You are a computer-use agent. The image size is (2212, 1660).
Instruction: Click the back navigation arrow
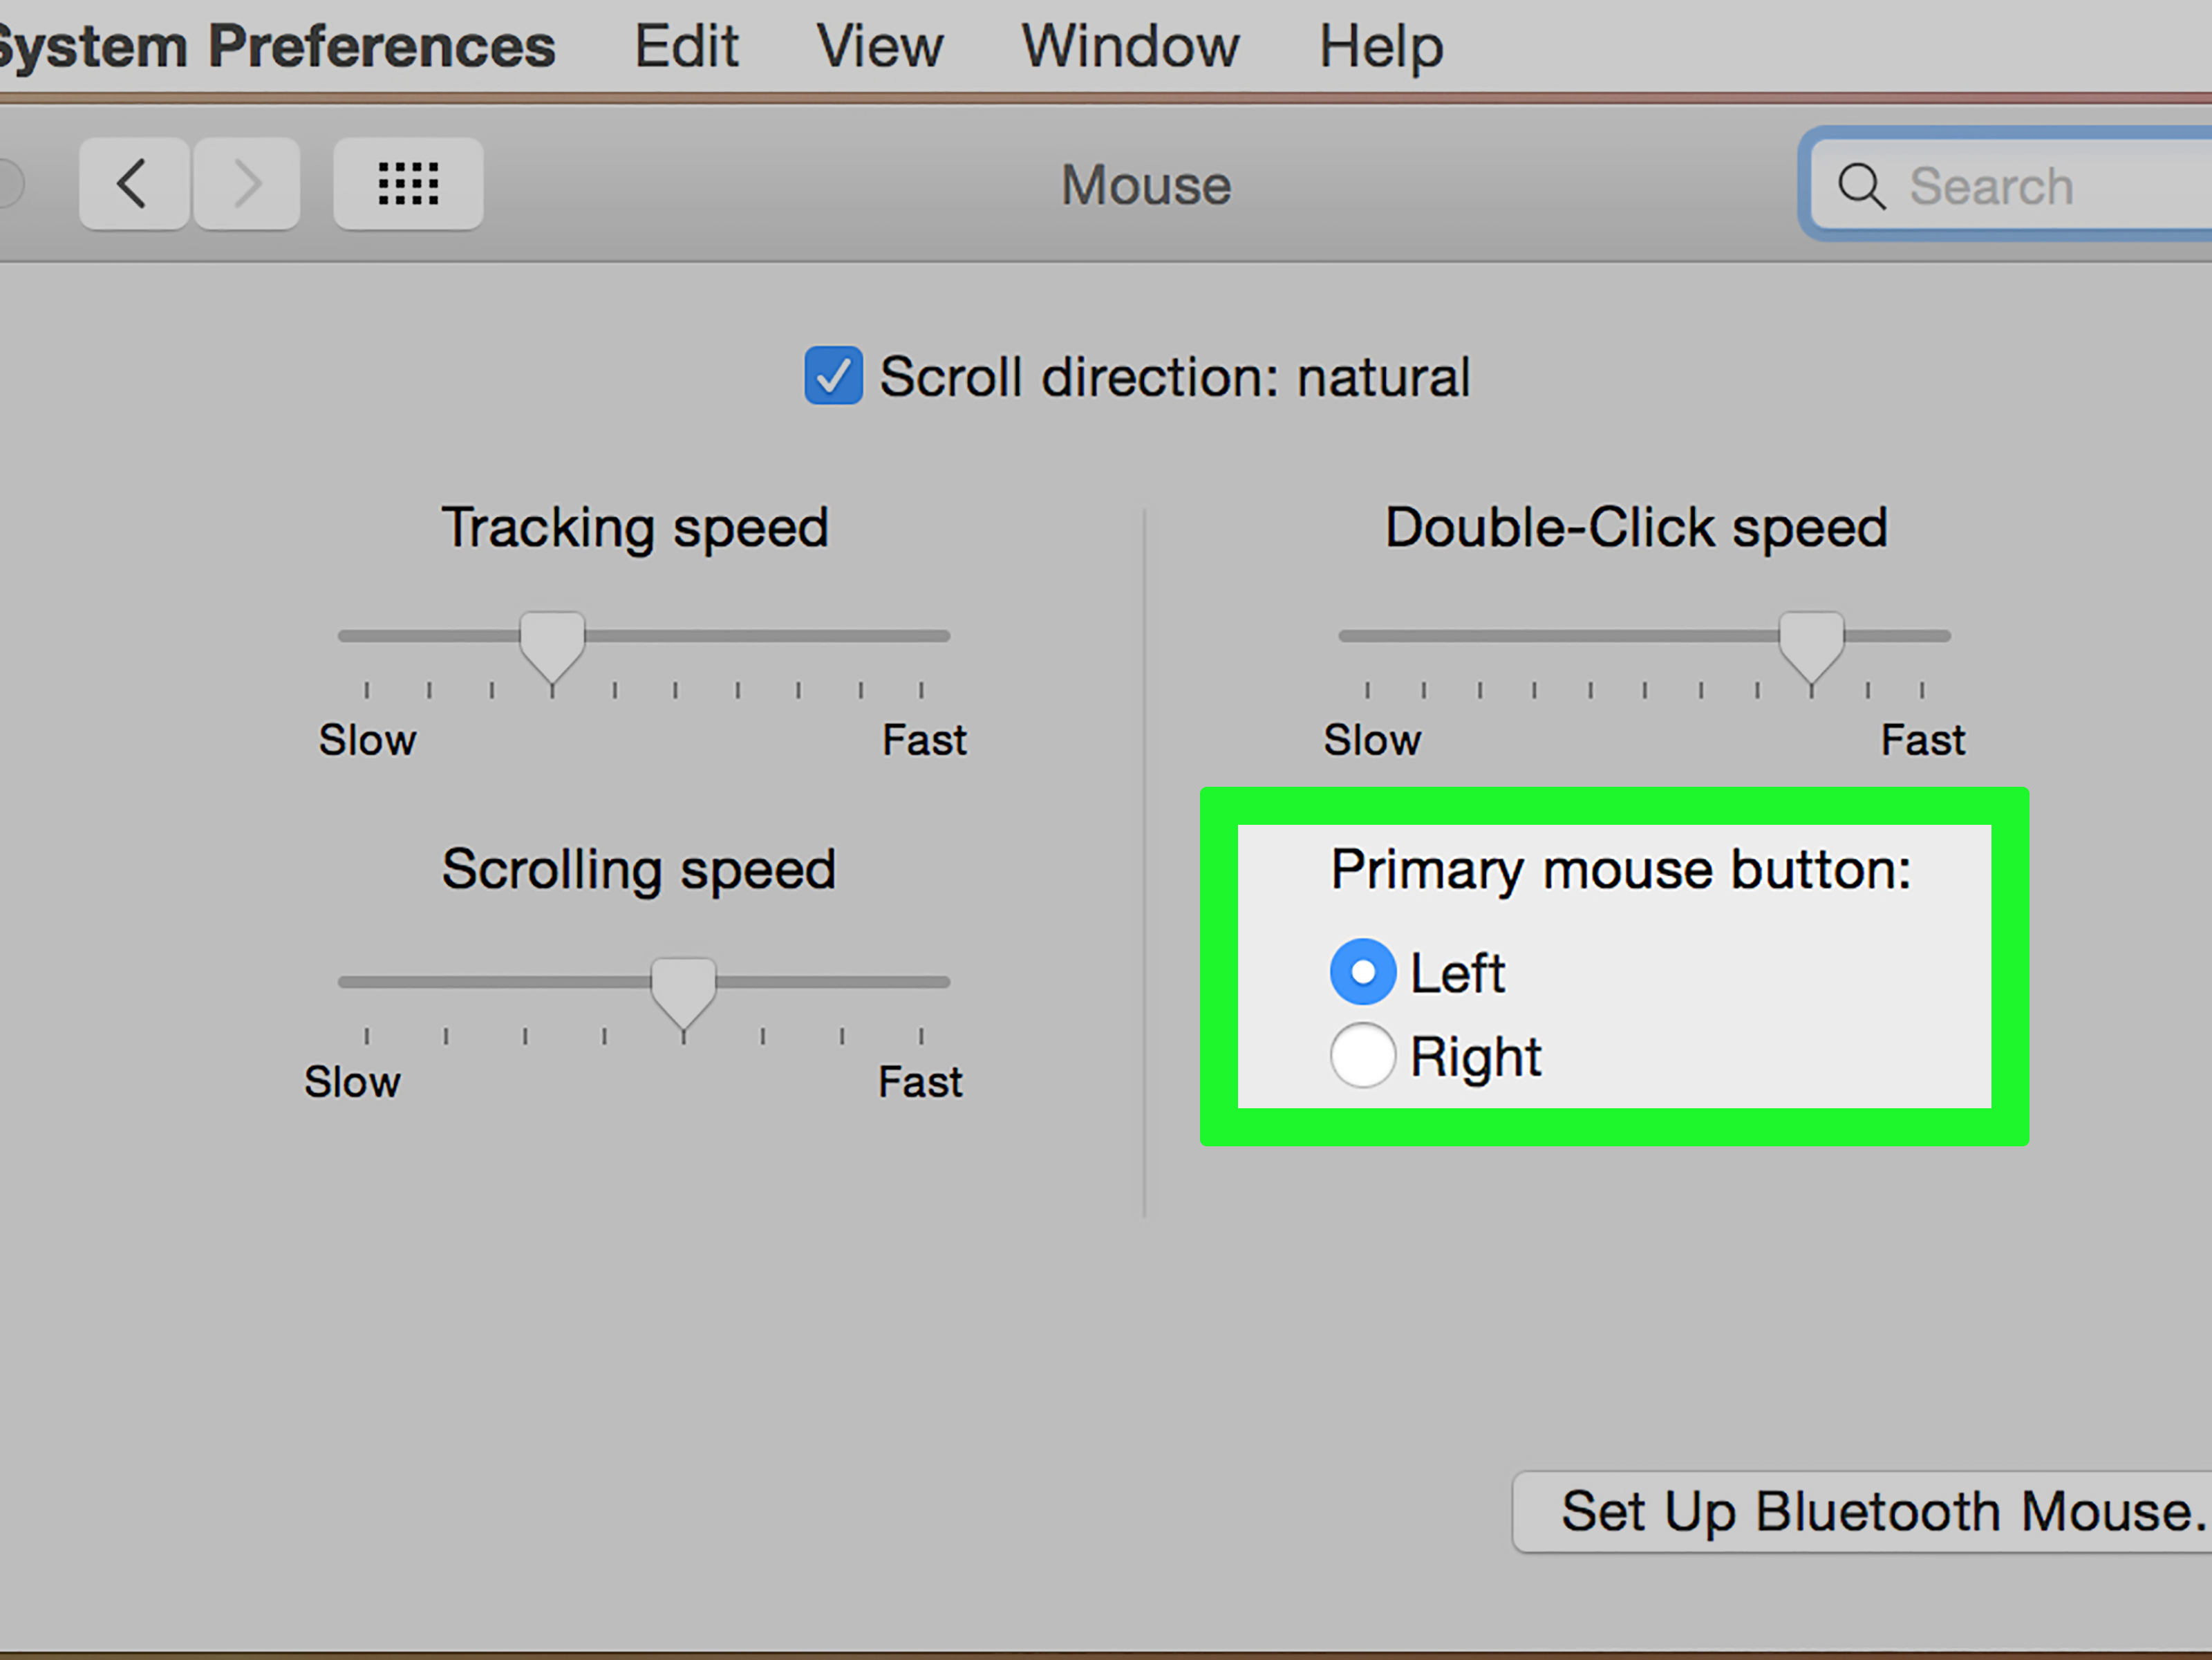[133, 184]
